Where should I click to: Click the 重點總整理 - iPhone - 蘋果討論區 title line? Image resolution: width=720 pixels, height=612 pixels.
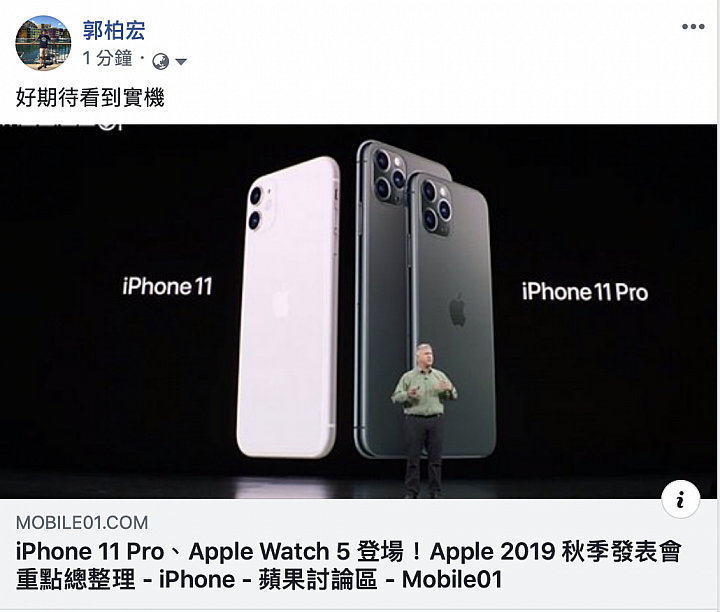point(259,579)
